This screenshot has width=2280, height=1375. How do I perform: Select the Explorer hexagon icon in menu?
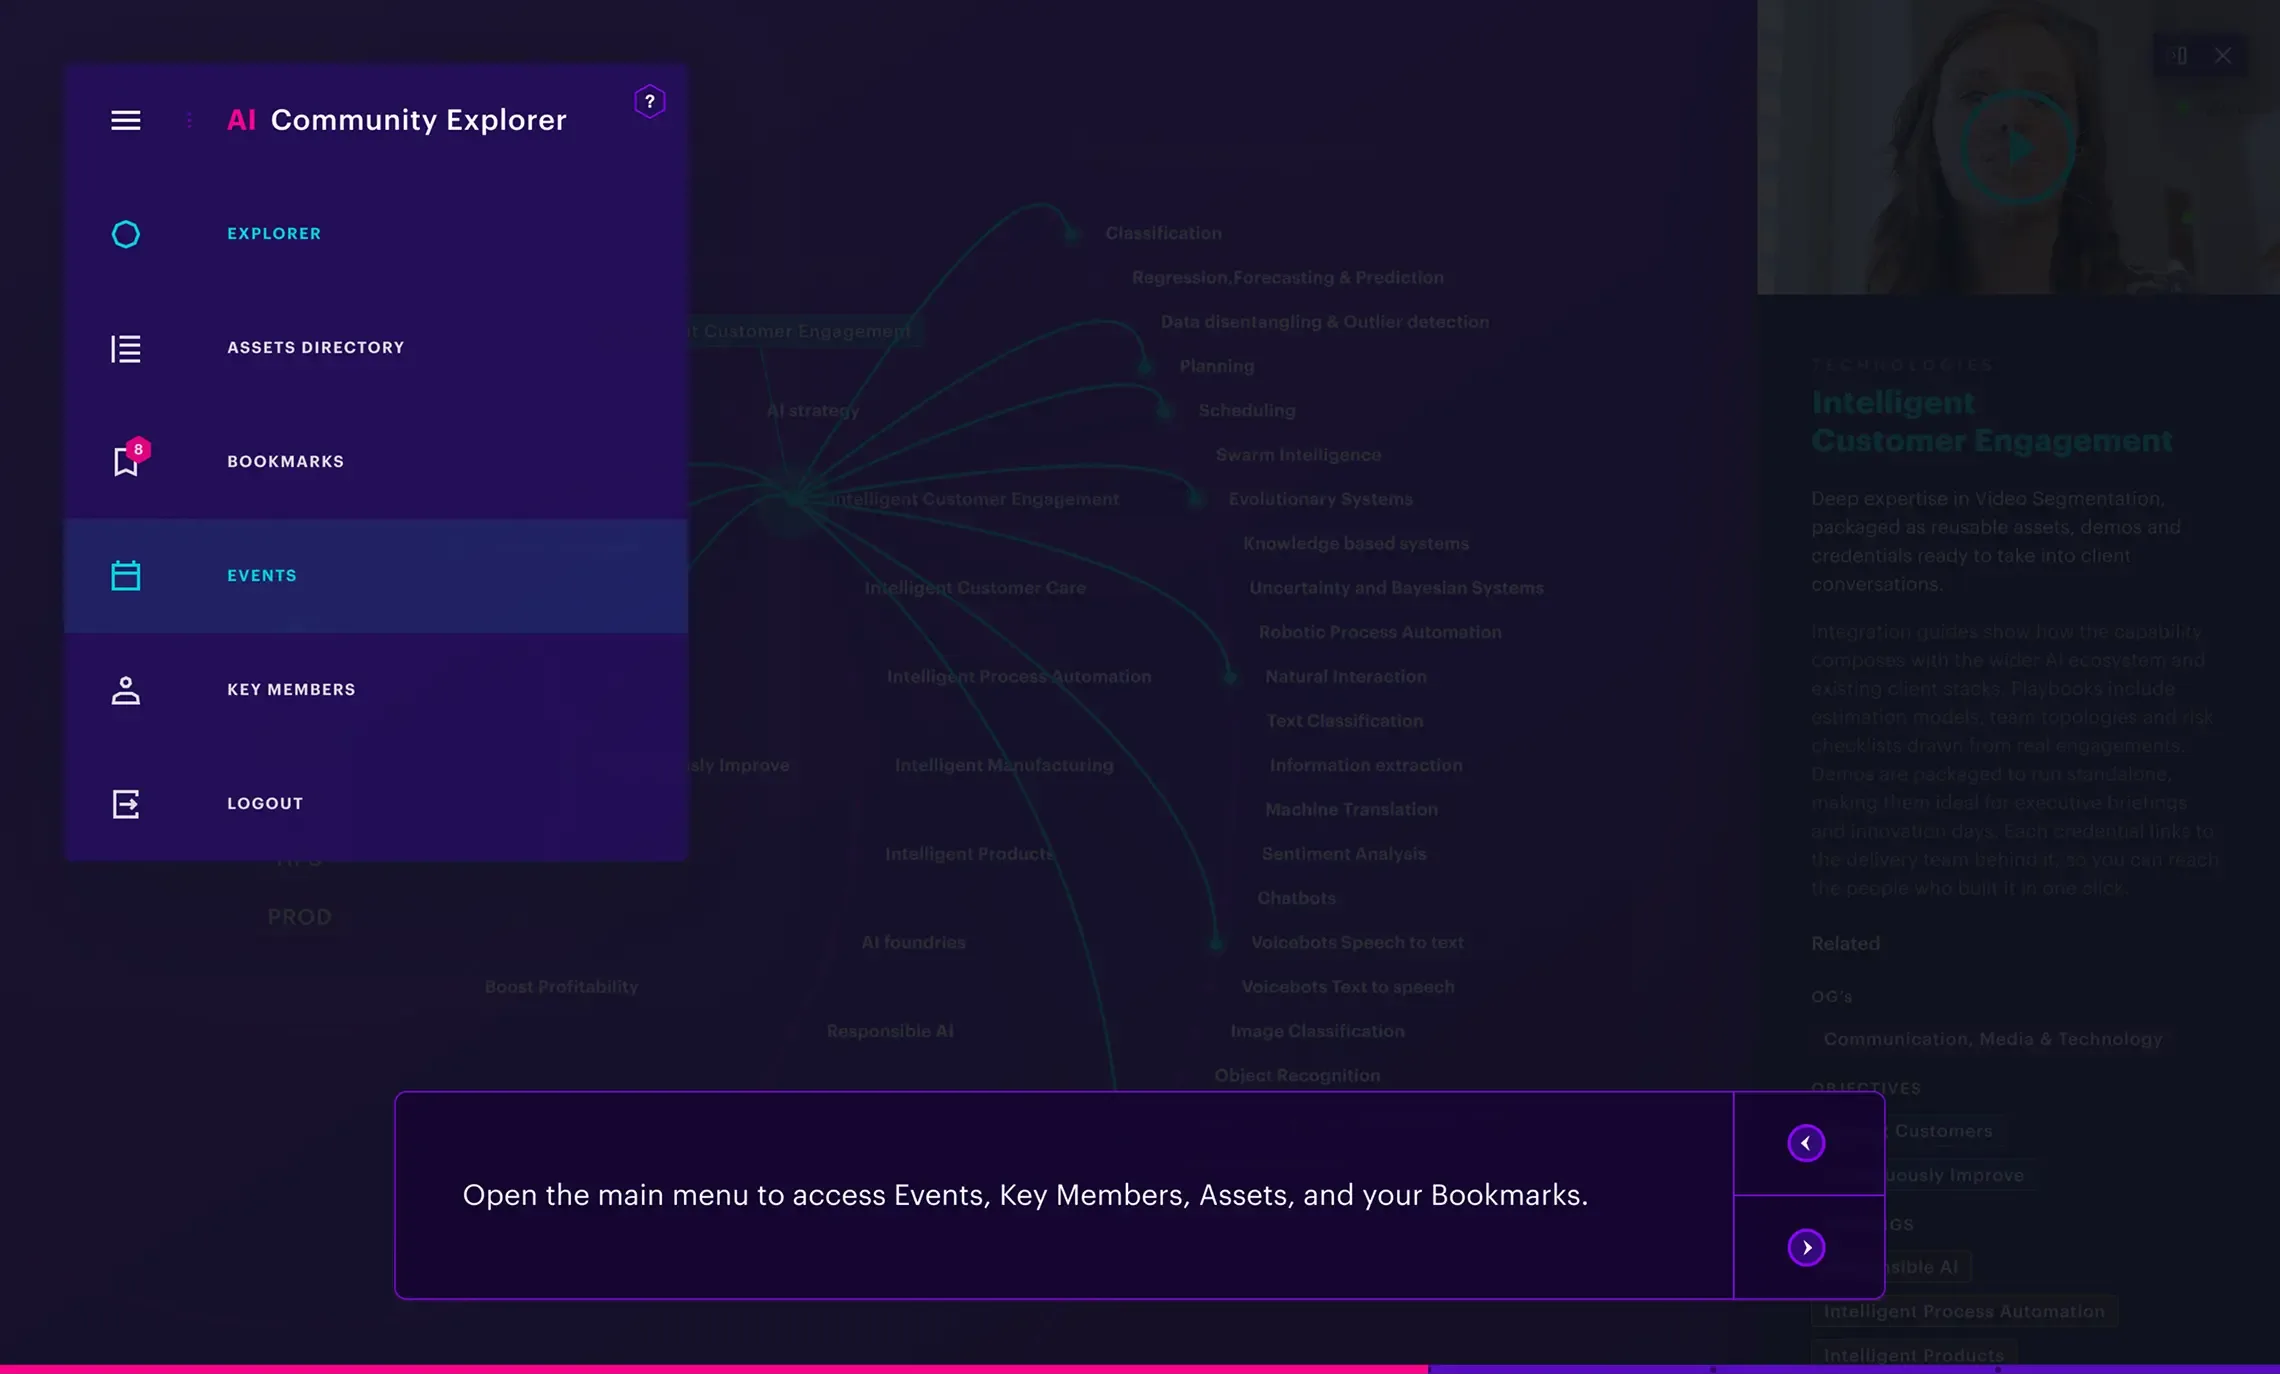pos(125,234)
